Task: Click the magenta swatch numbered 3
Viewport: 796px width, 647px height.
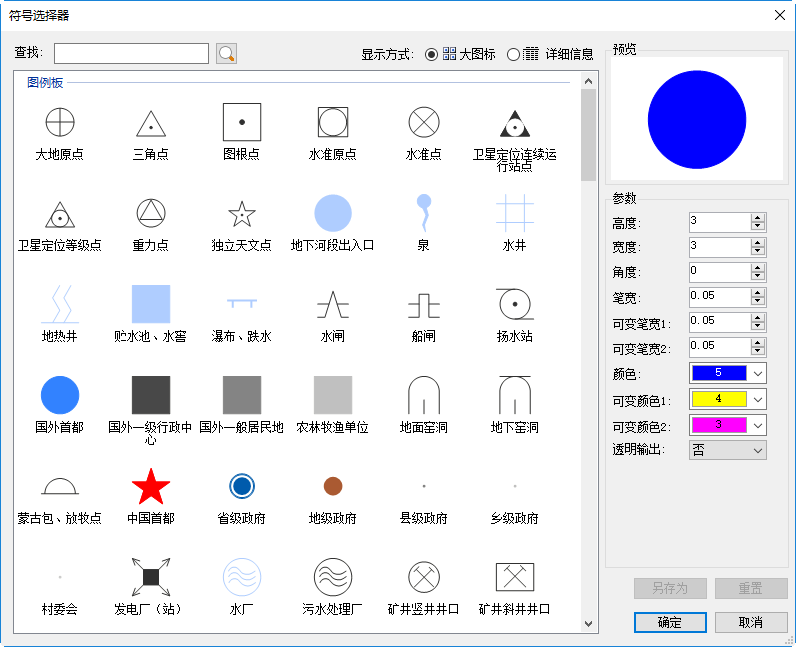Action: [x=719, y=425]
